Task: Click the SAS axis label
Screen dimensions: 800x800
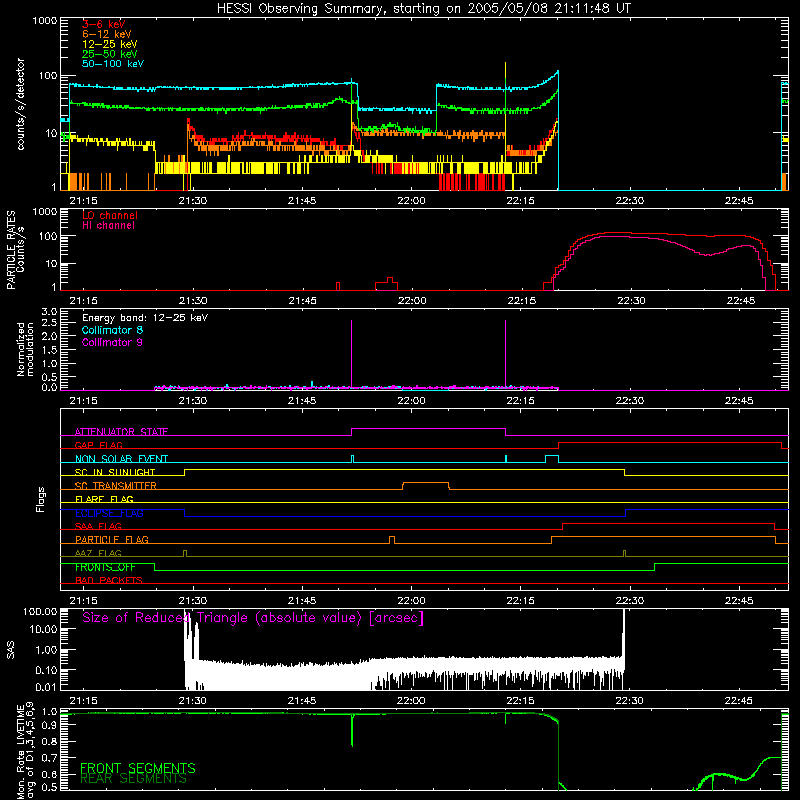Action: [11, 649]
